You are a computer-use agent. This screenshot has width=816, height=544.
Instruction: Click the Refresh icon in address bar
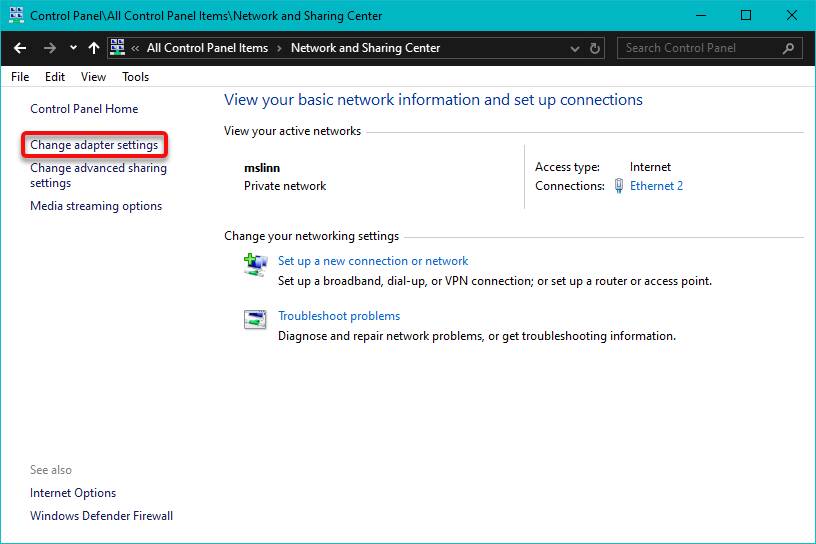pos(596,48)
